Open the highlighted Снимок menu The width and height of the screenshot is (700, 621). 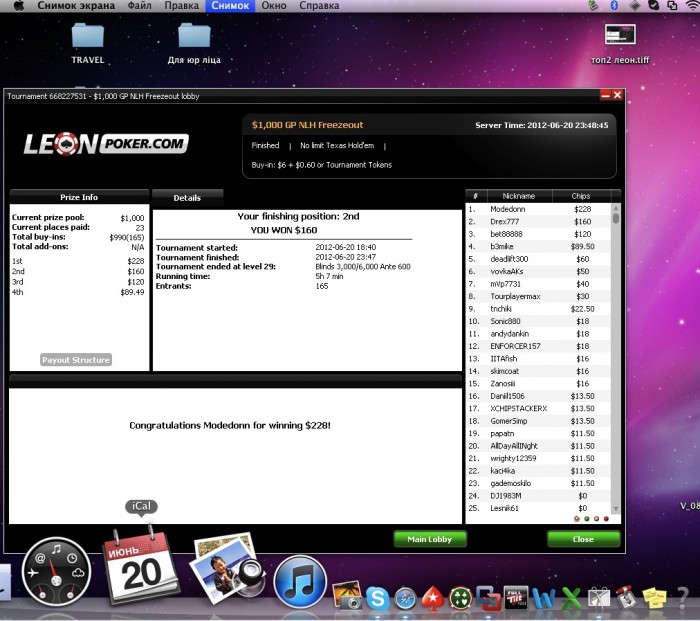[230, 6]
